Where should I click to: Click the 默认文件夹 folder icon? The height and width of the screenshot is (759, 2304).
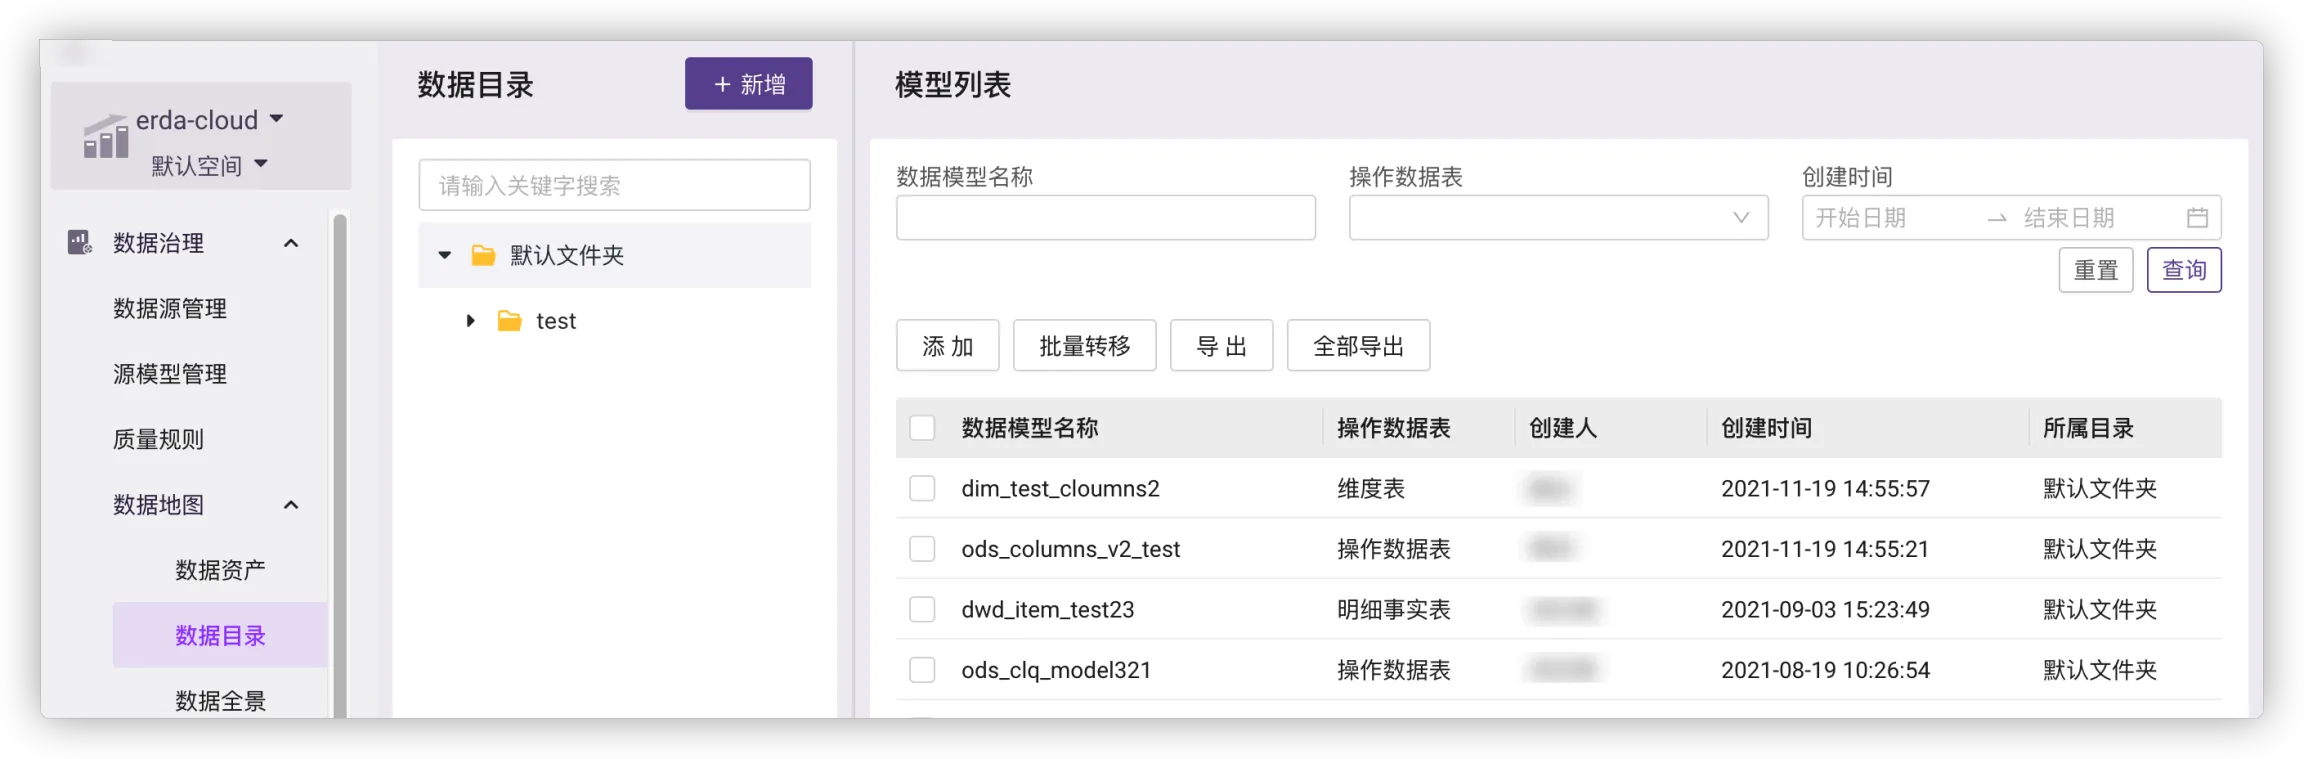pos(483,256)
